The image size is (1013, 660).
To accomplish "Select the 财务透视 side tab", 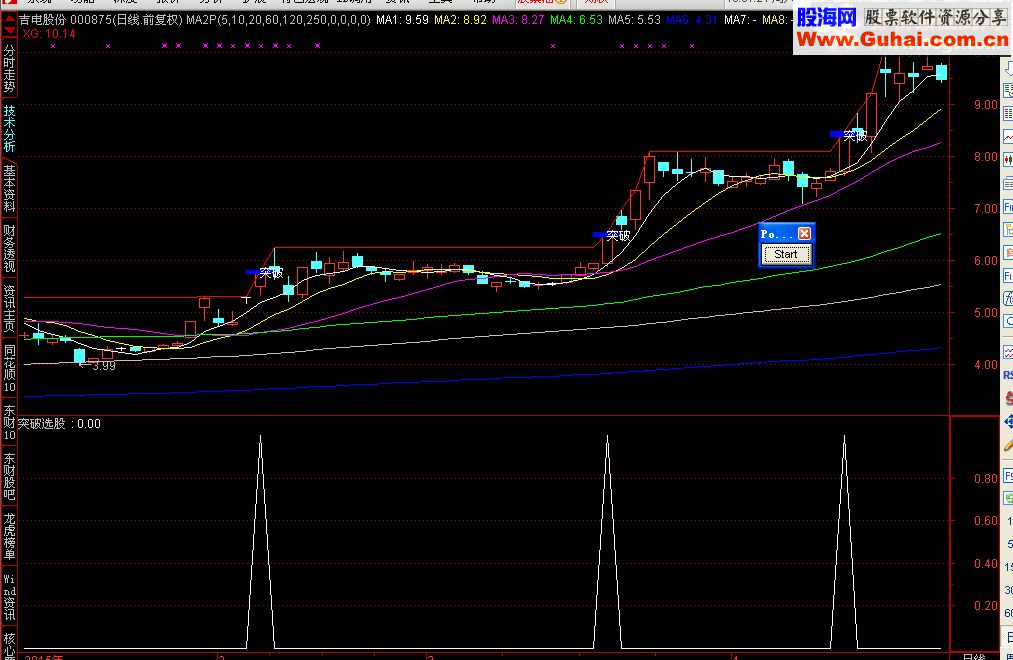I will tap(9, 248).
